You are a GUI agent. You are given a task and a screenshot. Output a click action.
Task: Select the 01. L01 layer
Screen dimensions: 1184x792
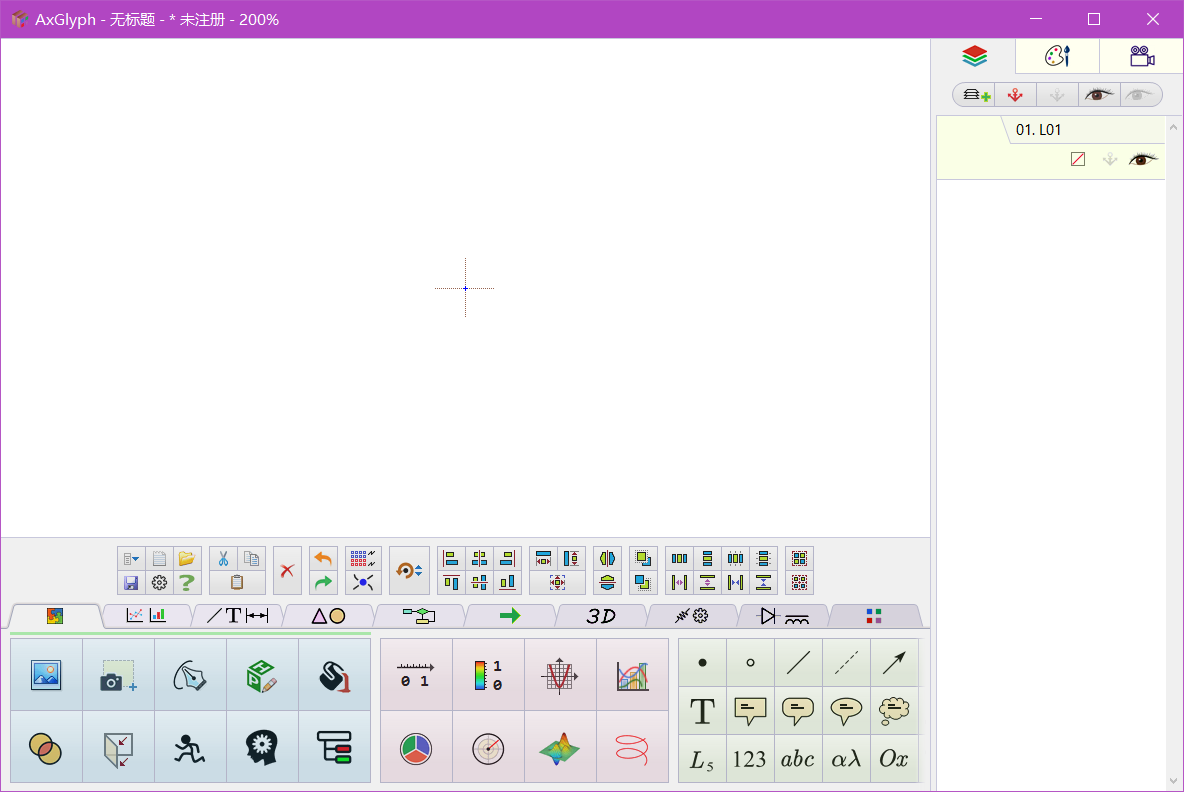coord(1050,147)
